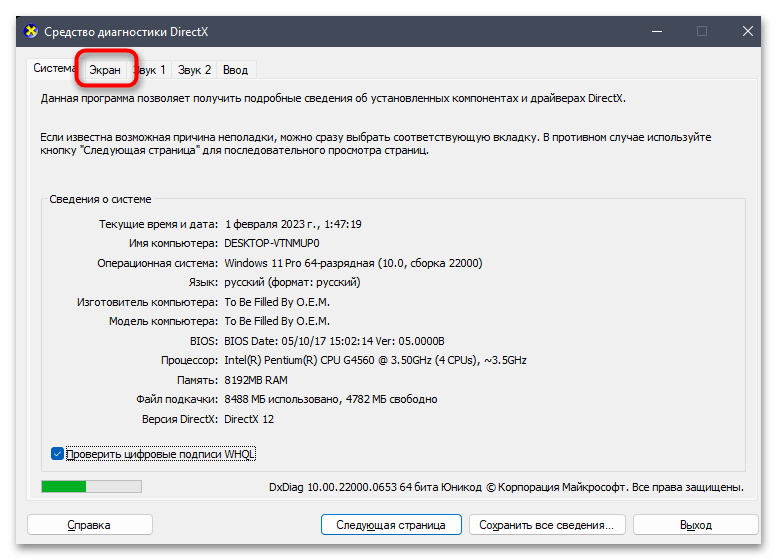Minimize the DirectX diagnostic window
The height and width of the screenshot is (560, 777).
click(x=657, y=31)
